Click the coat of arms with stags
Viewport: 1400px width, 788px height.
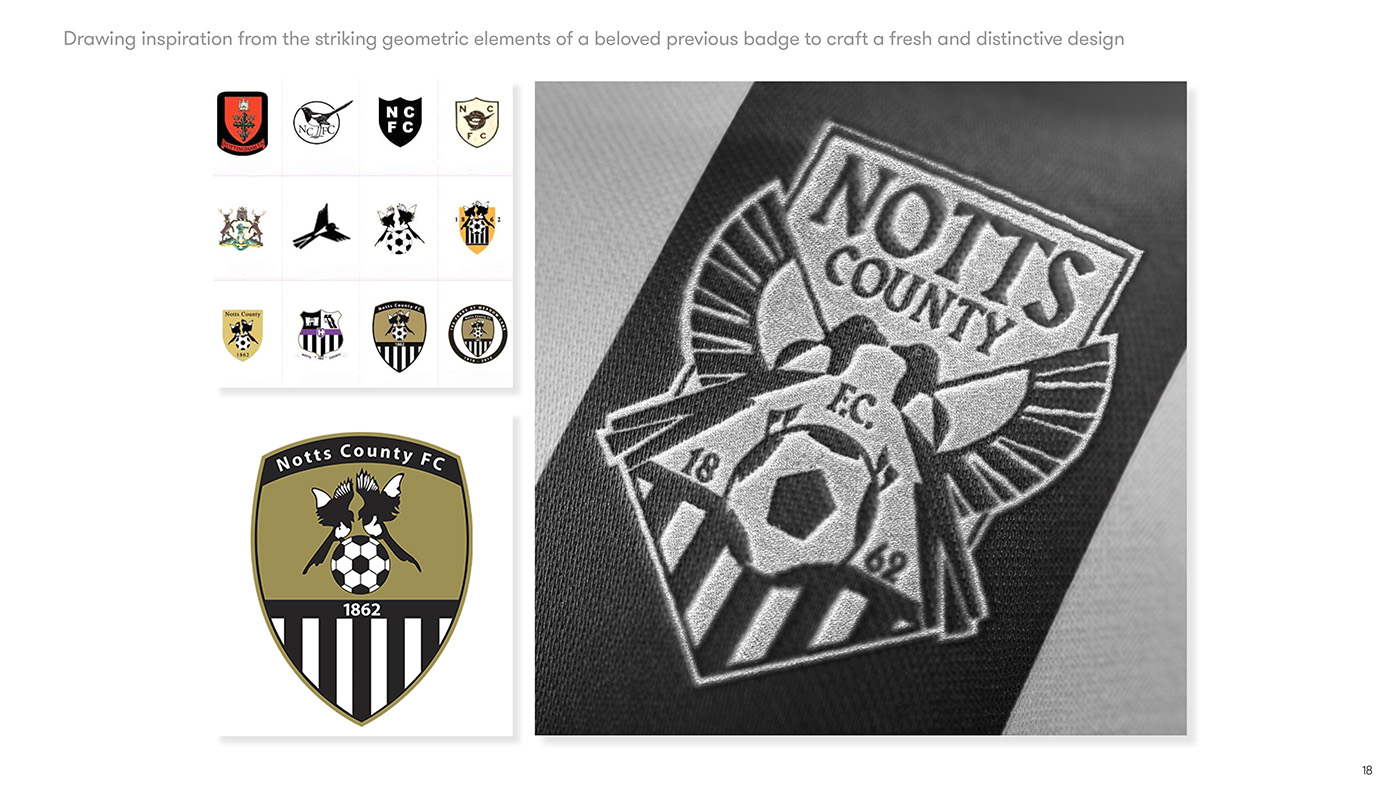coord(242,228)
